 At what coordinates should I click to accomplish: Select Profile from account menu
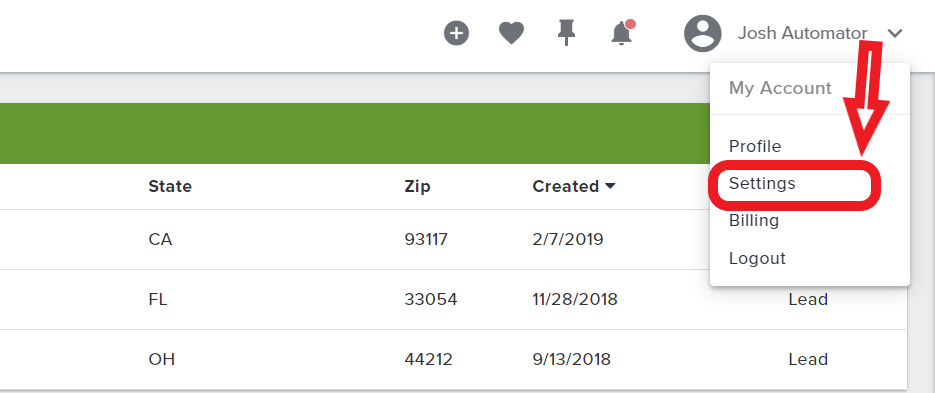[x=754, y=146]
